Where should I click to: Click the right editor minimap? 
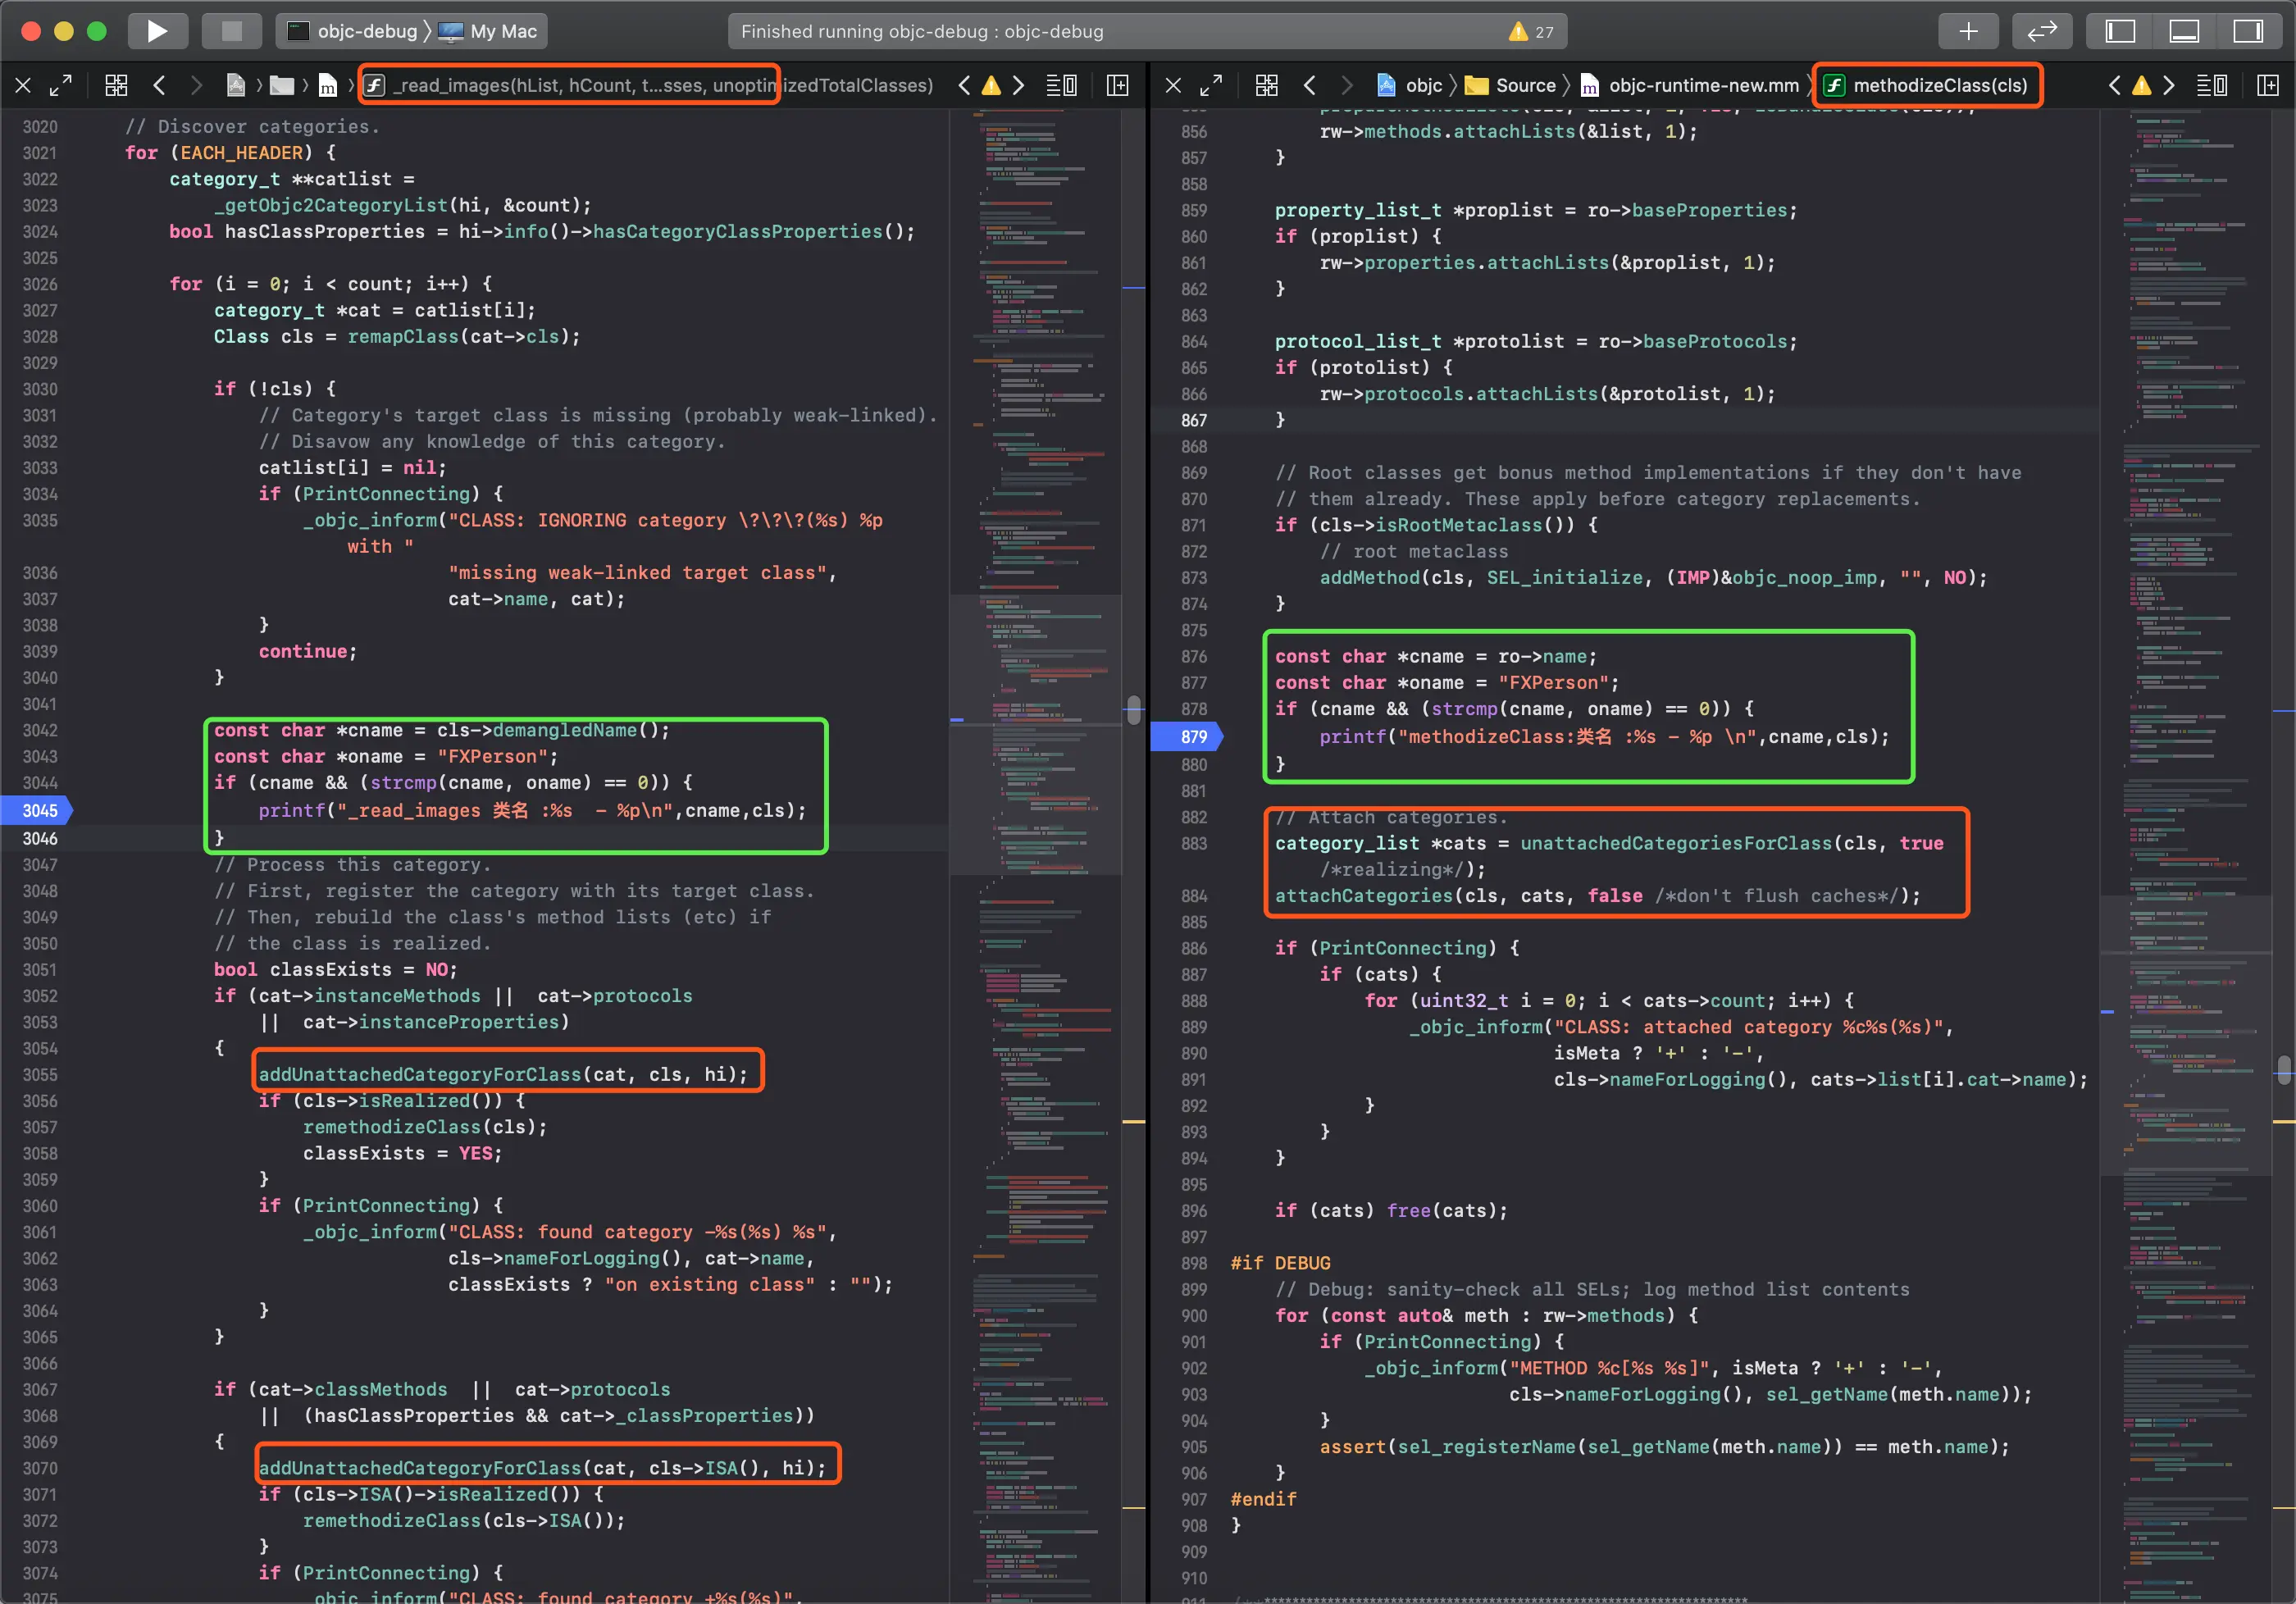click(x=2185, y=855)
